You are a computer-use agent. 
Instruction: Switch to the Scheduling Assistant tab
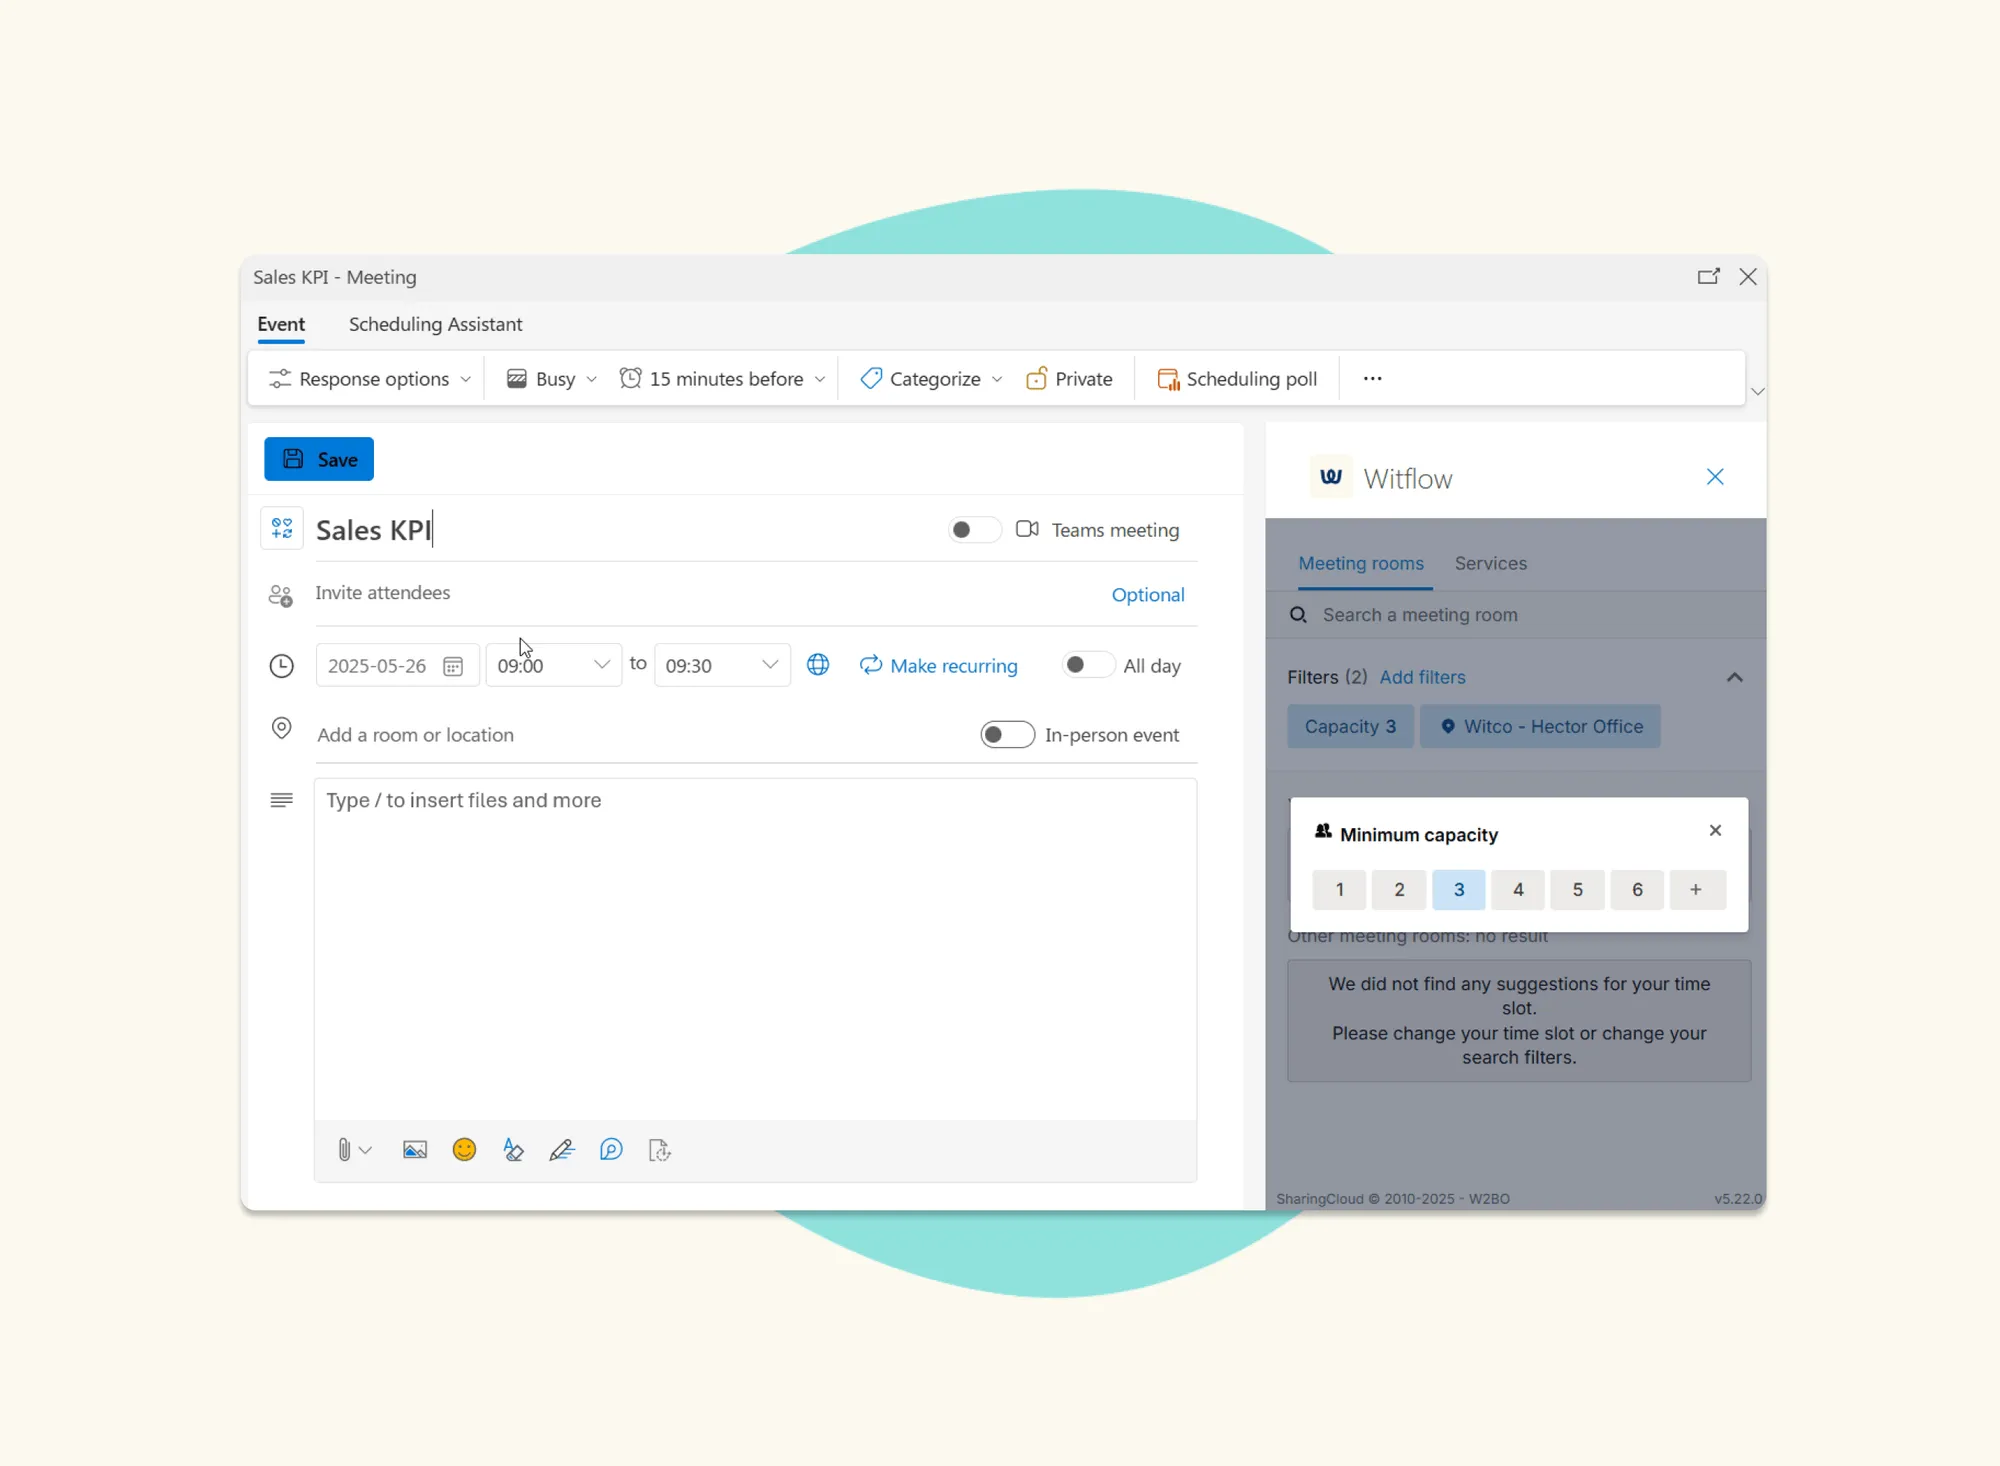coord(435,324)
